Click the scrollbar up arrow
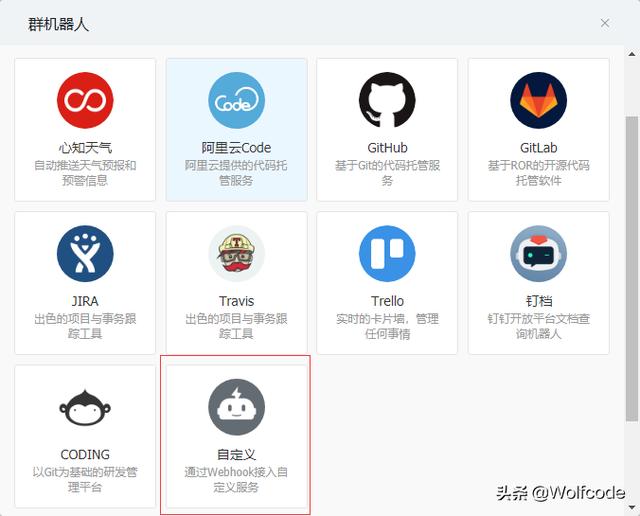Viewport: 640px width, 516px height. click(632, 54)
